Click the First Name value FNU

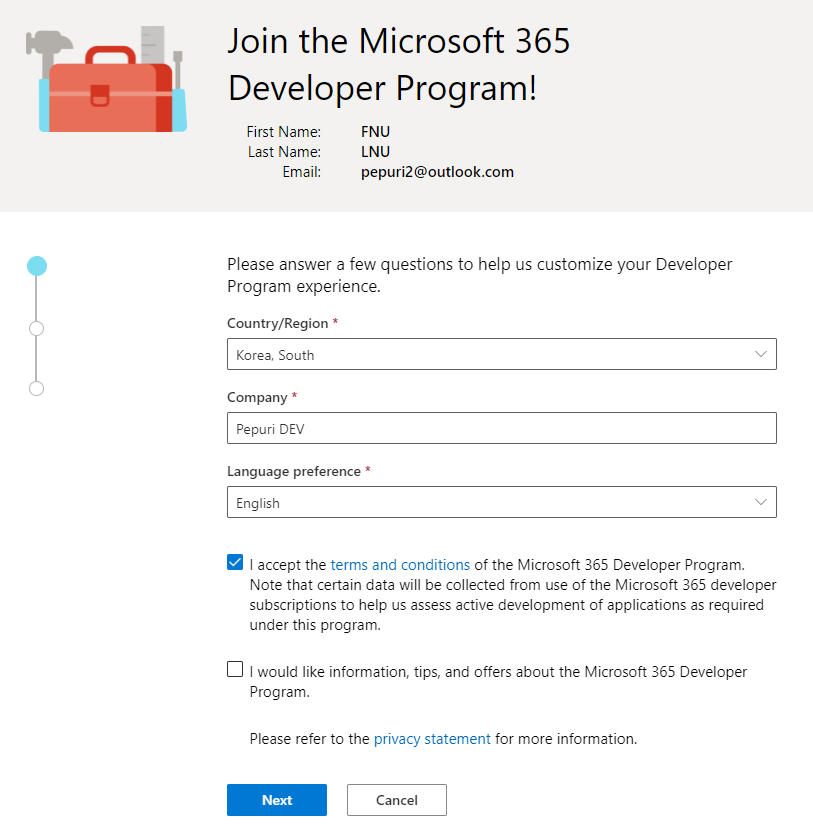pyautogui.click(x=375, y=132)
